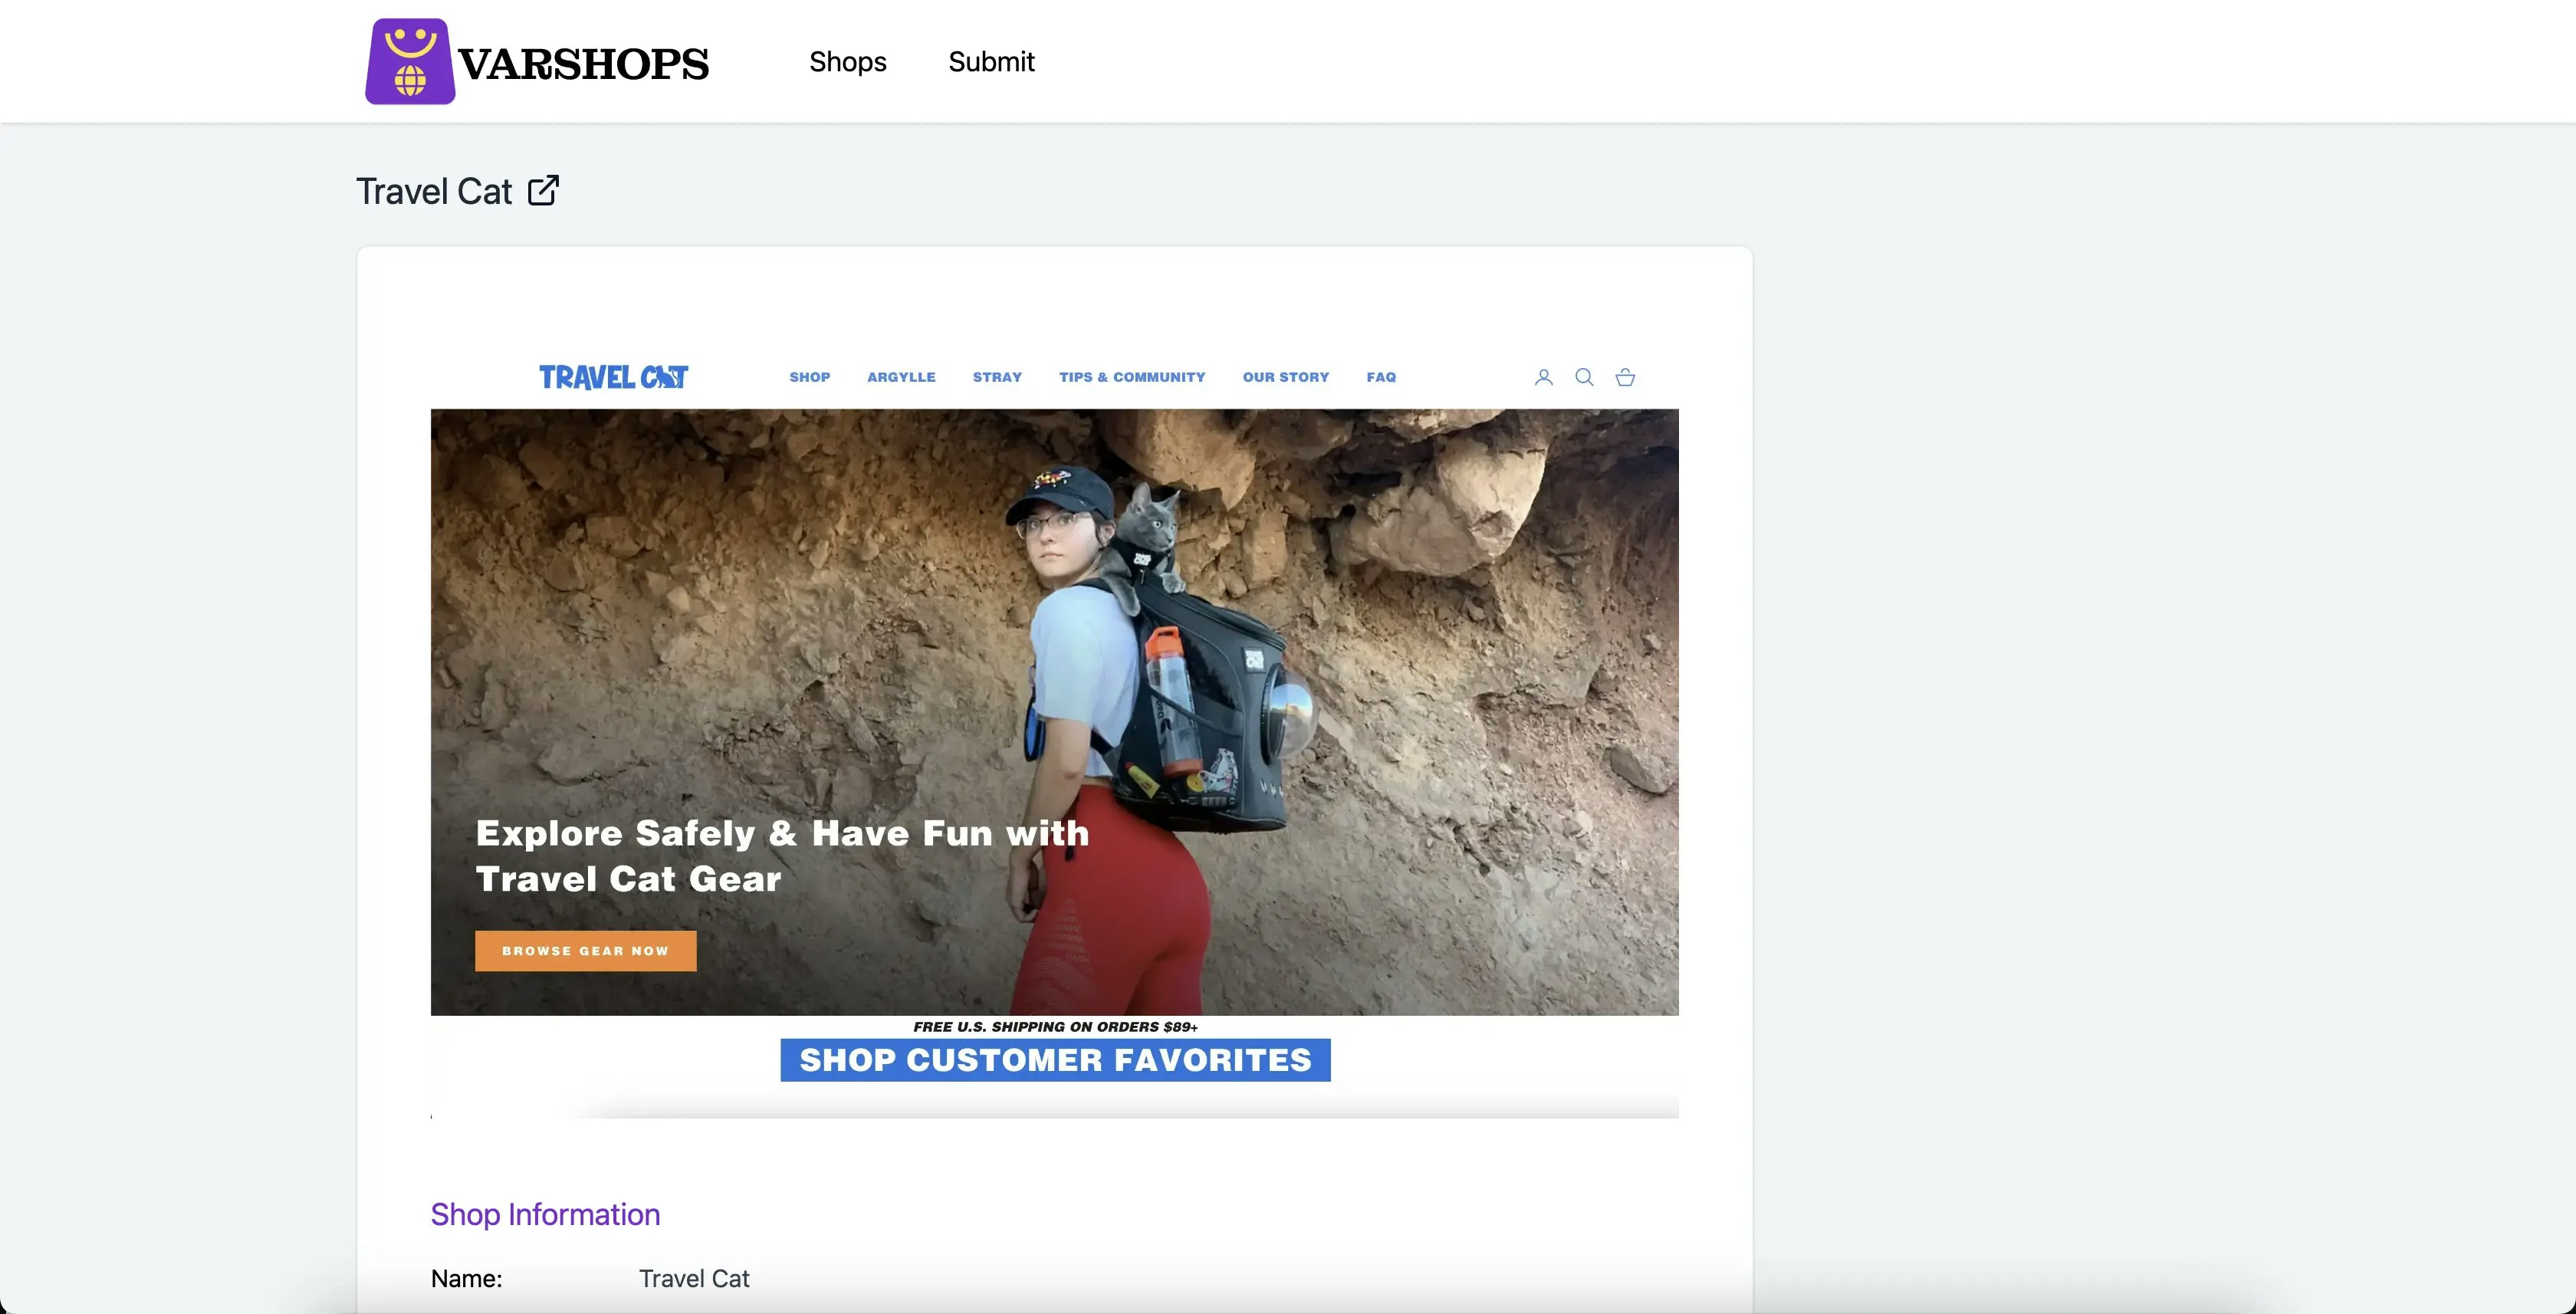Image resolution: width=2576 pixels, height=1314 pixels.
Task: Open OUR STORY nav item
Action: (1286, 377)
